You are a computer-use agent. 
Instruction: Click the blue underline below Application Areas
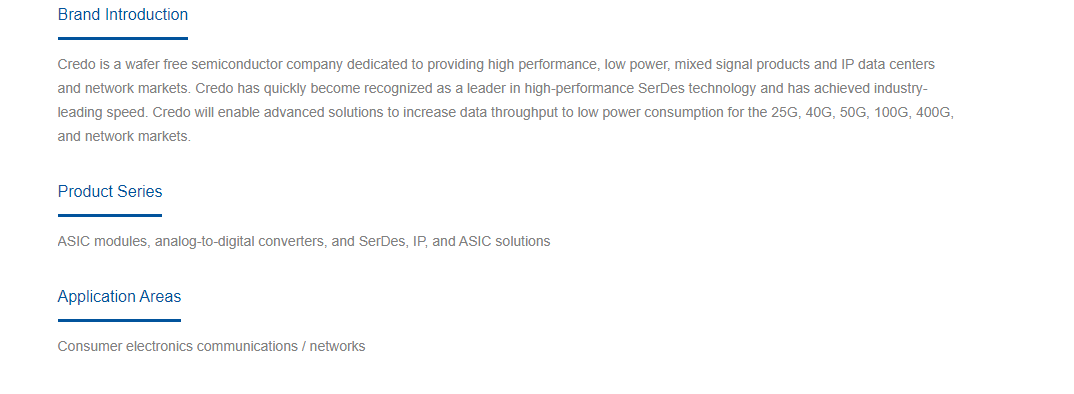coord(119,320)
